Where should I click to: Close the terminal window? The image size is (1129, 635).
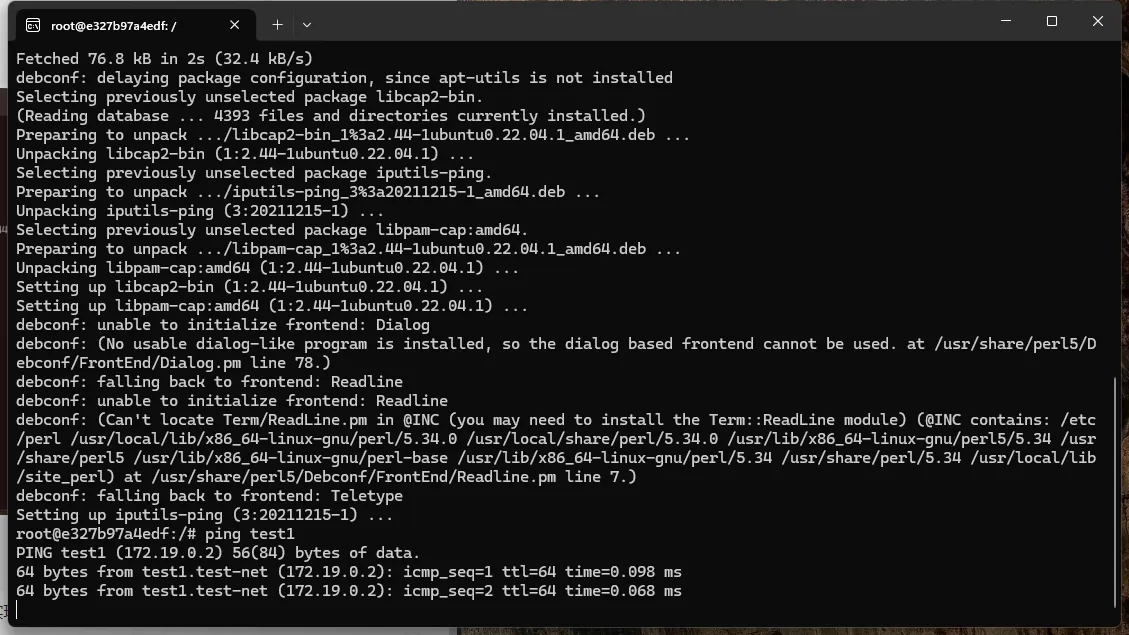pos(1097,21)
